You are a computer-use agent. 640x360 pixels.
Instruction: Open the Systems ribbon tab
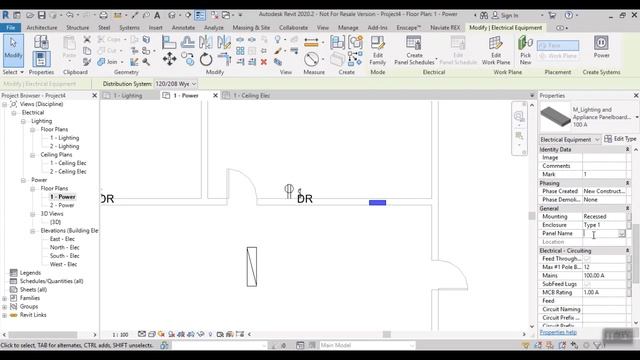[x=129, y=28]
